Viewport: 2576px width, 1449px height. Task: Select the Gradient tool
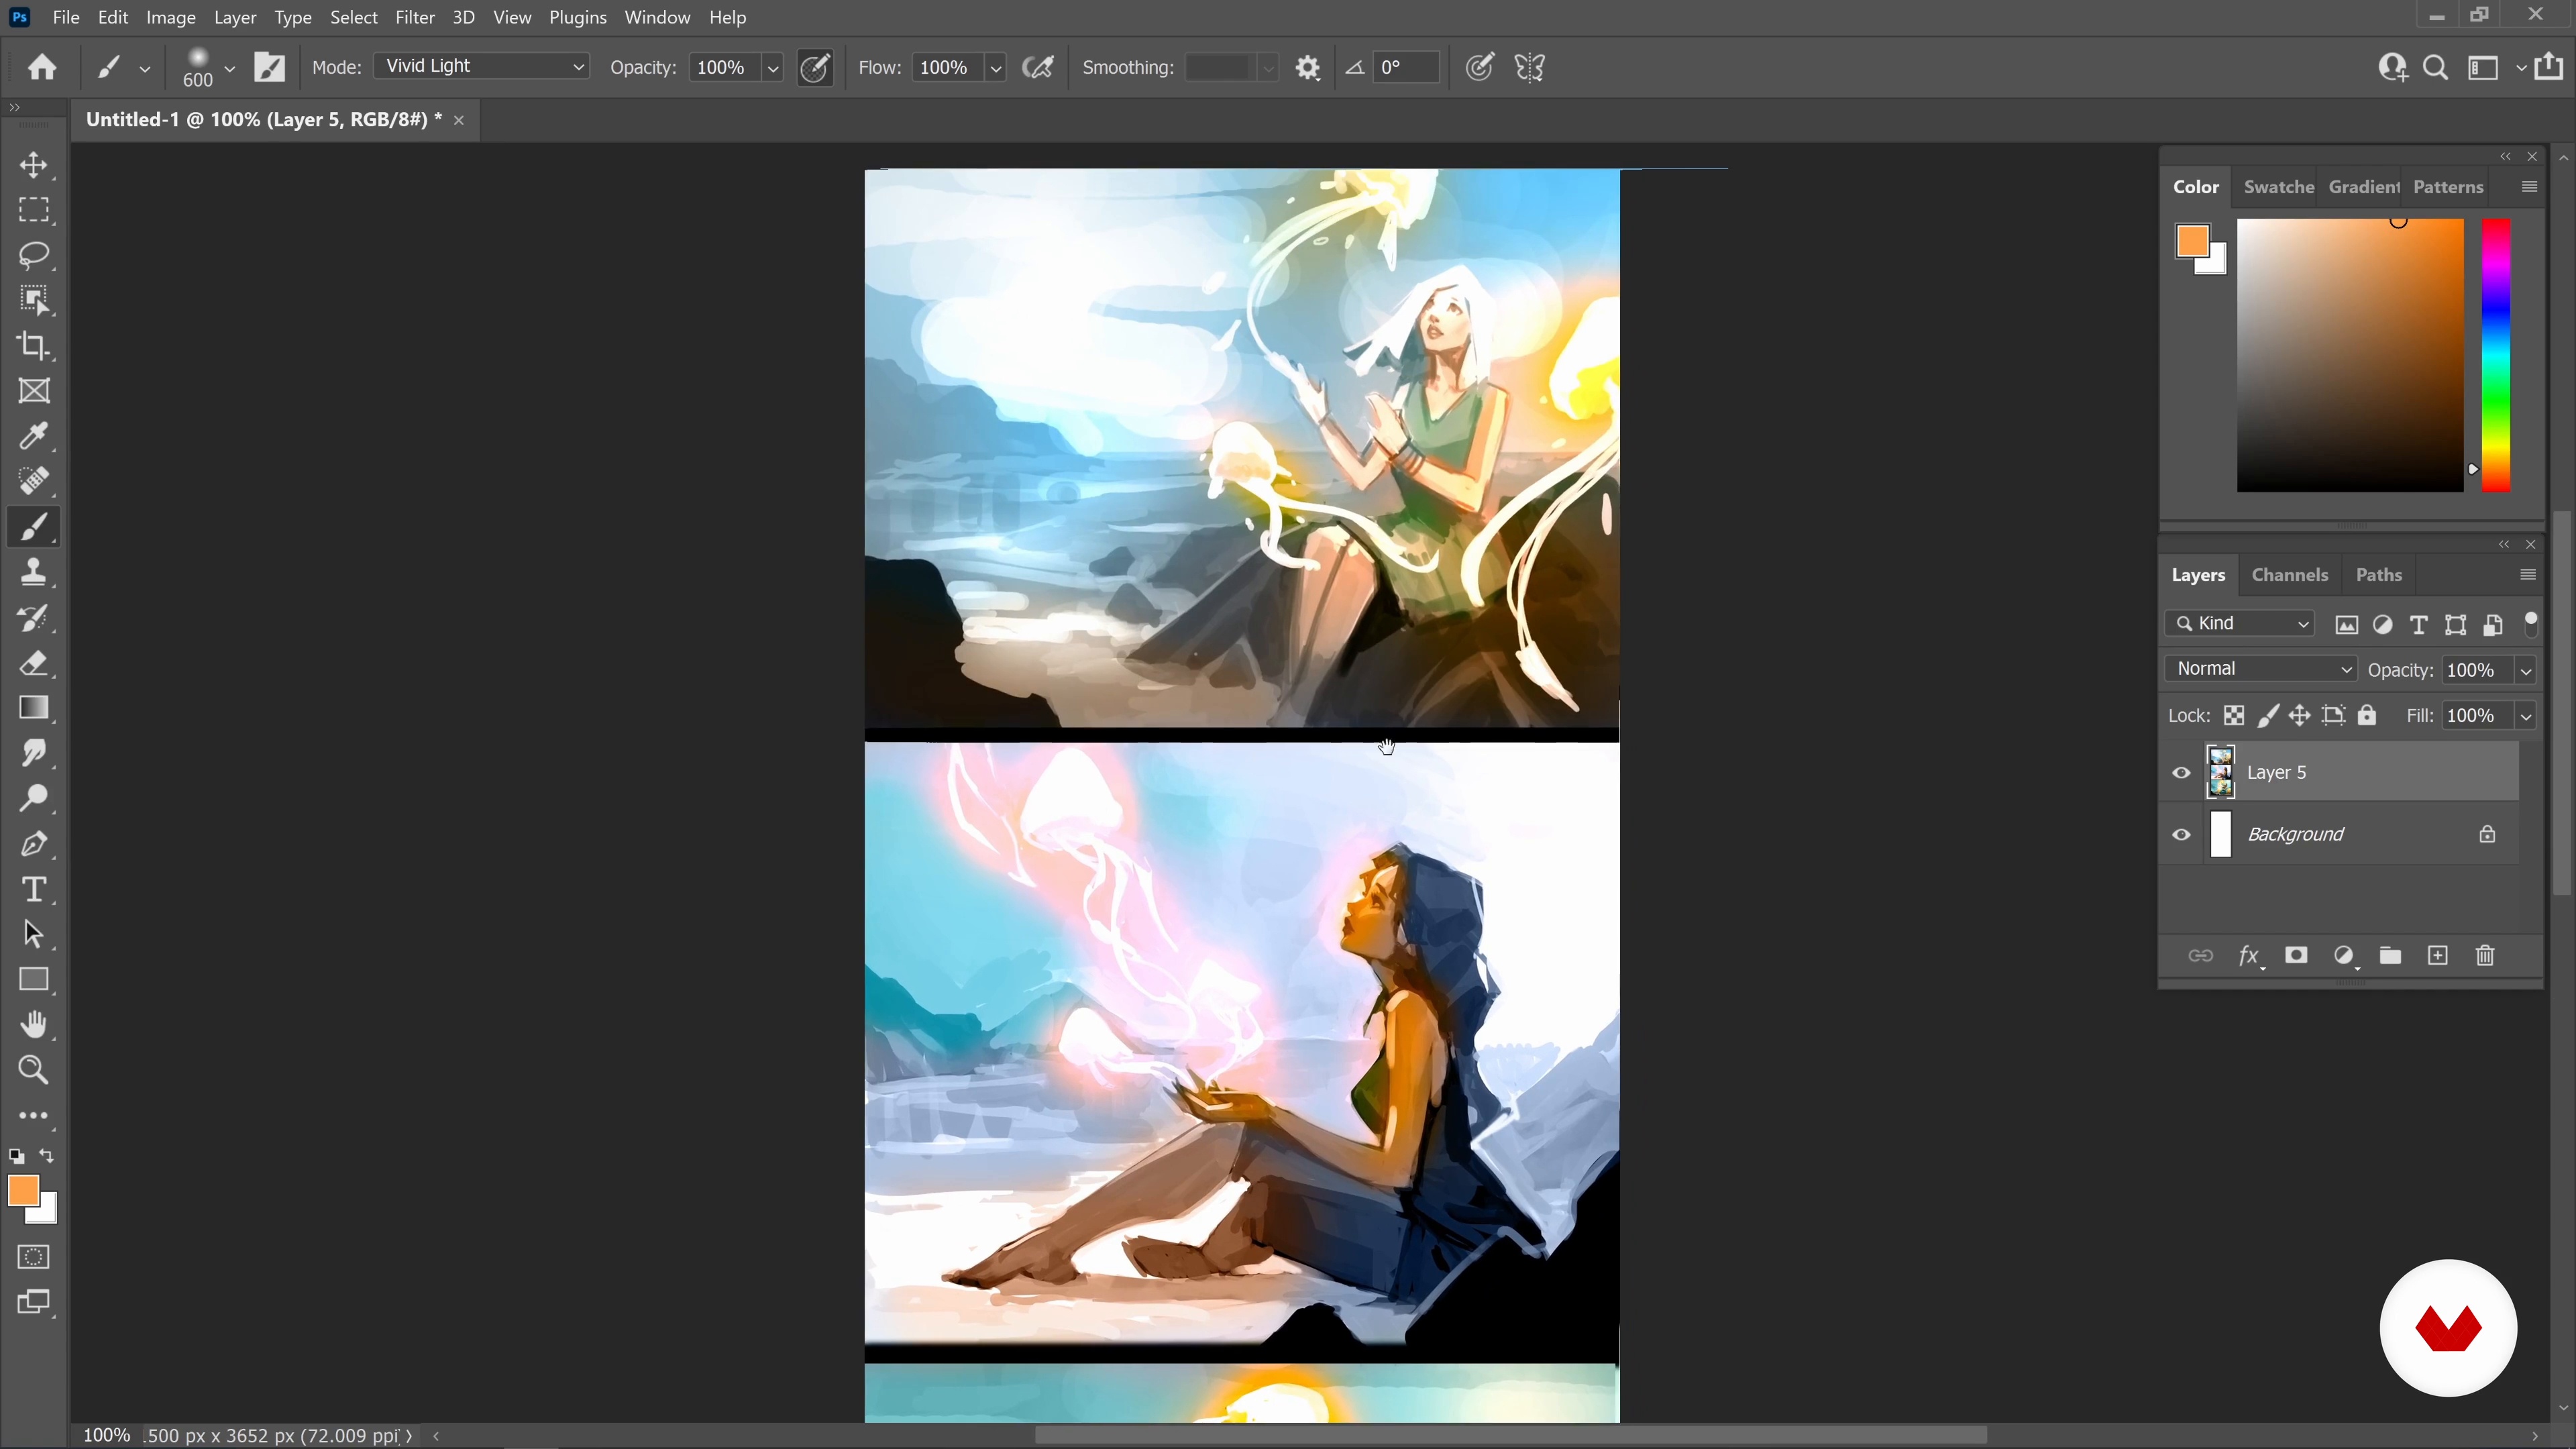coord(34,708)
